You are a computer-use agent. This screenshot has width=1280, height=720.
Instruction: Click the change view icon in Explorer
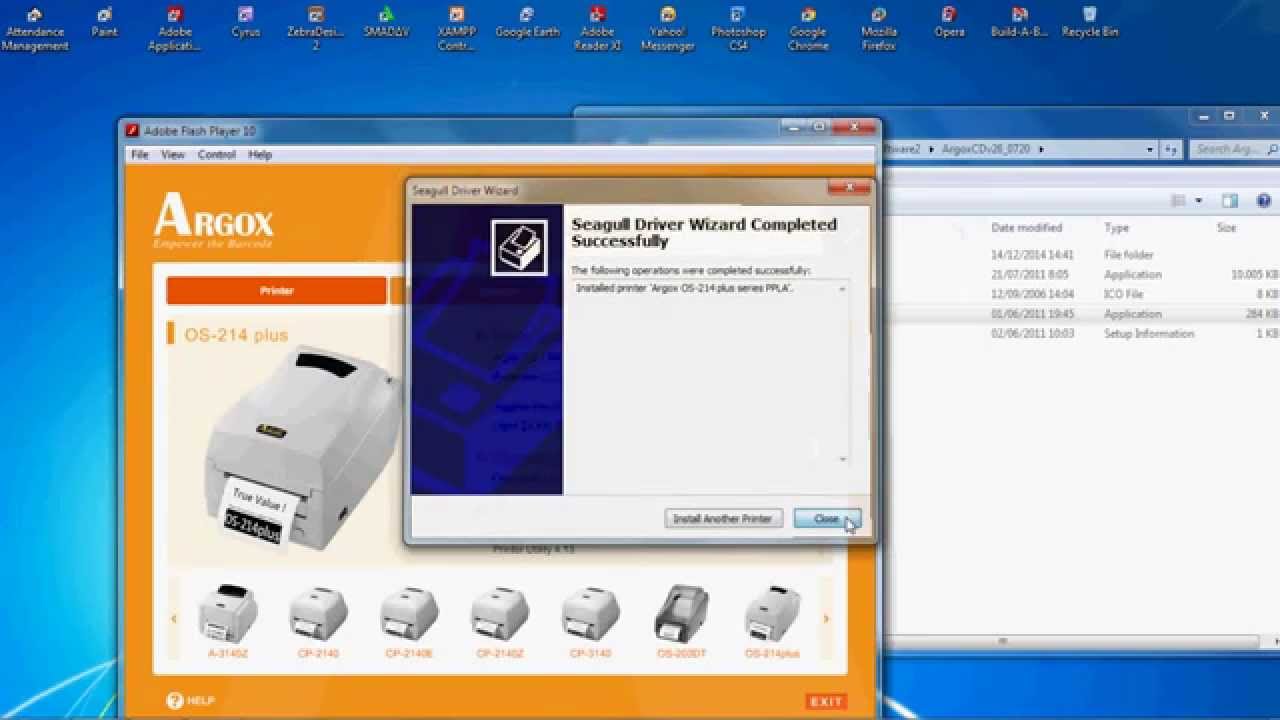tap(1179, 201)
